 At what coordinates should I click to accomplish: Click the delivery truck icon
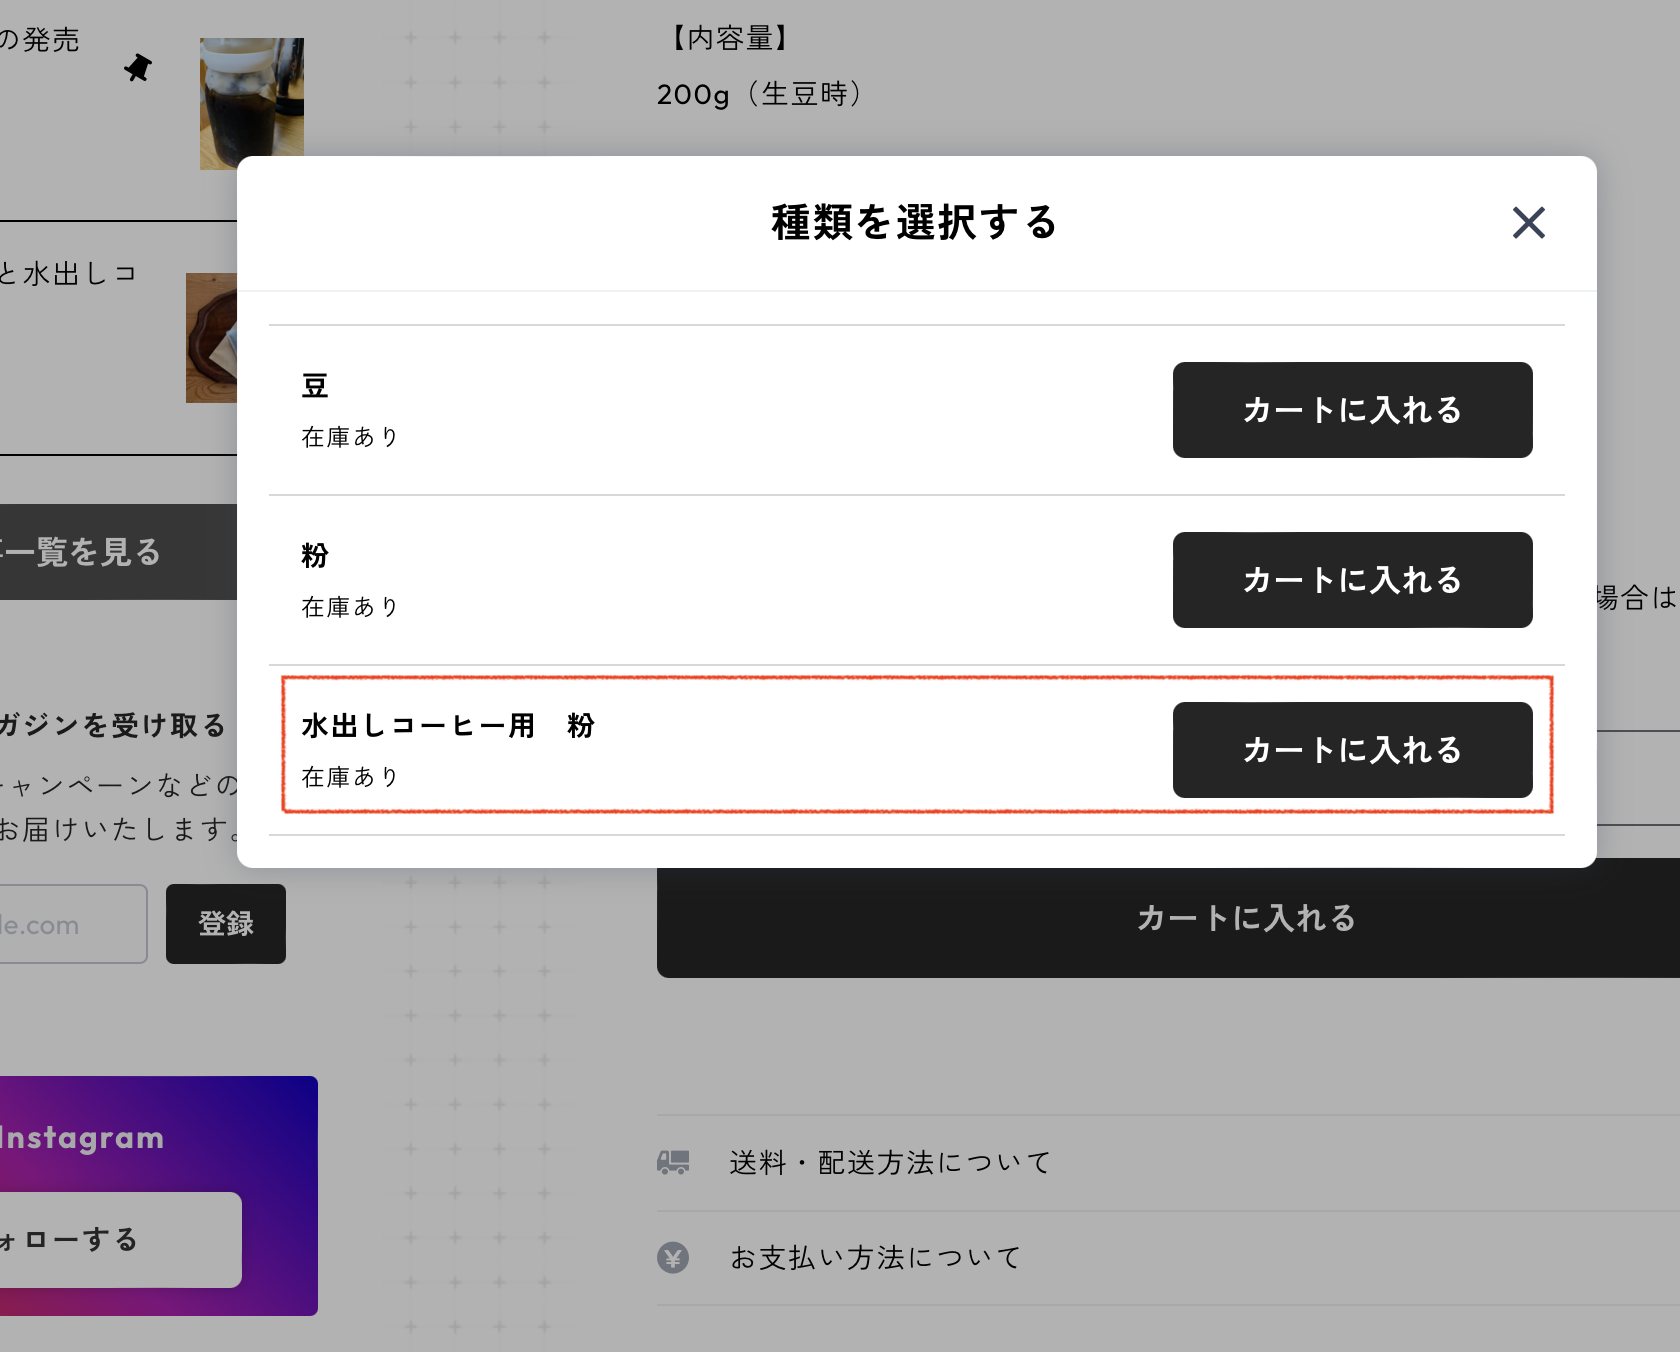673,1162
